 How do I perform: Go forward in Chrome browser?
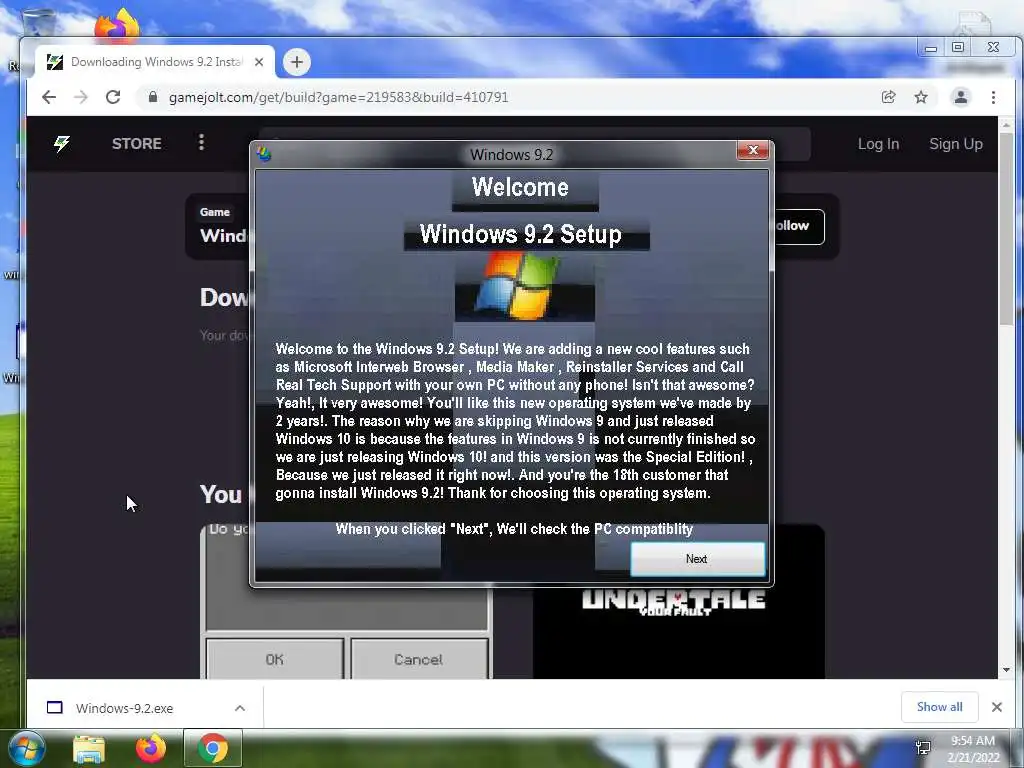point(81,97)
